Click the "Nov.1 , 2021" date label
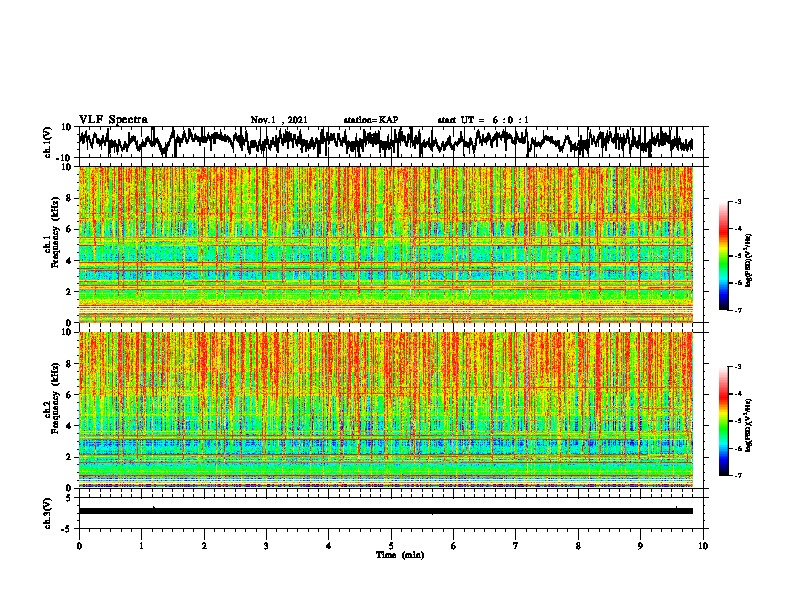Viewport: 792px width, 612px height. click(279, 120)
